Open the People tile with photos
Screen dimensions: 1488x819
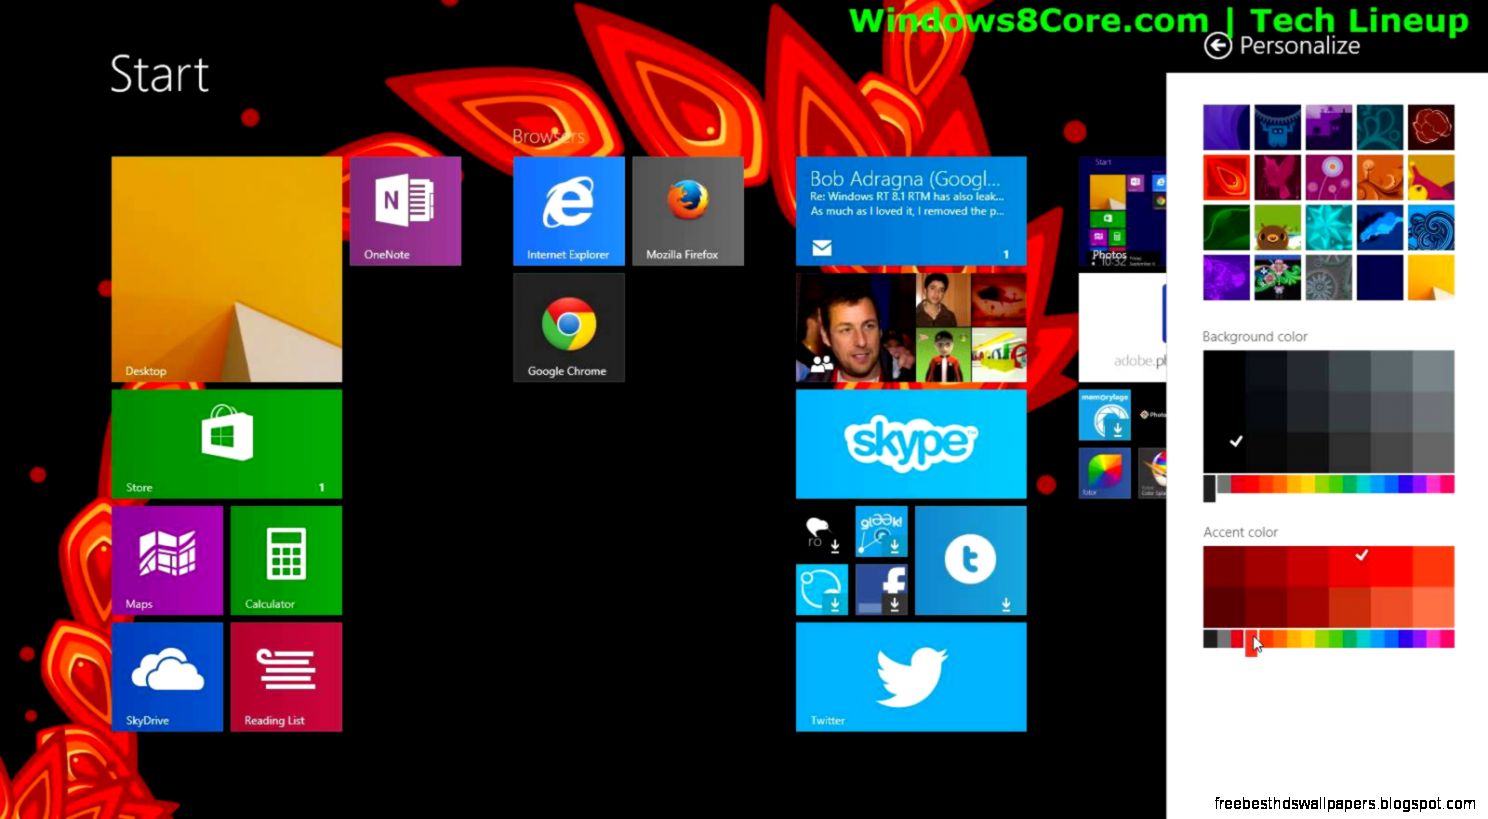point(911,327)
